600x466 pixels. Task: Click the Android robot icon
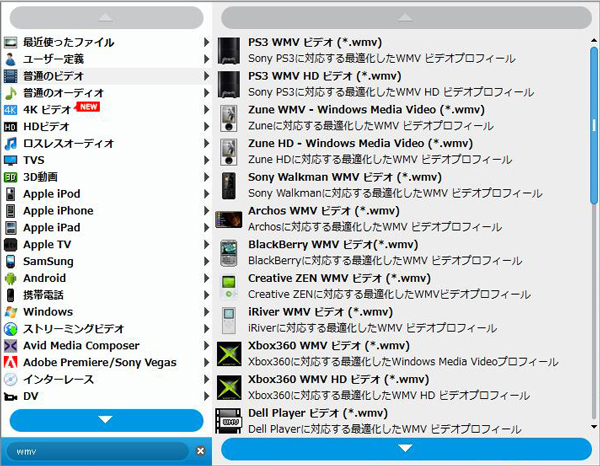[x=11, y=278]
